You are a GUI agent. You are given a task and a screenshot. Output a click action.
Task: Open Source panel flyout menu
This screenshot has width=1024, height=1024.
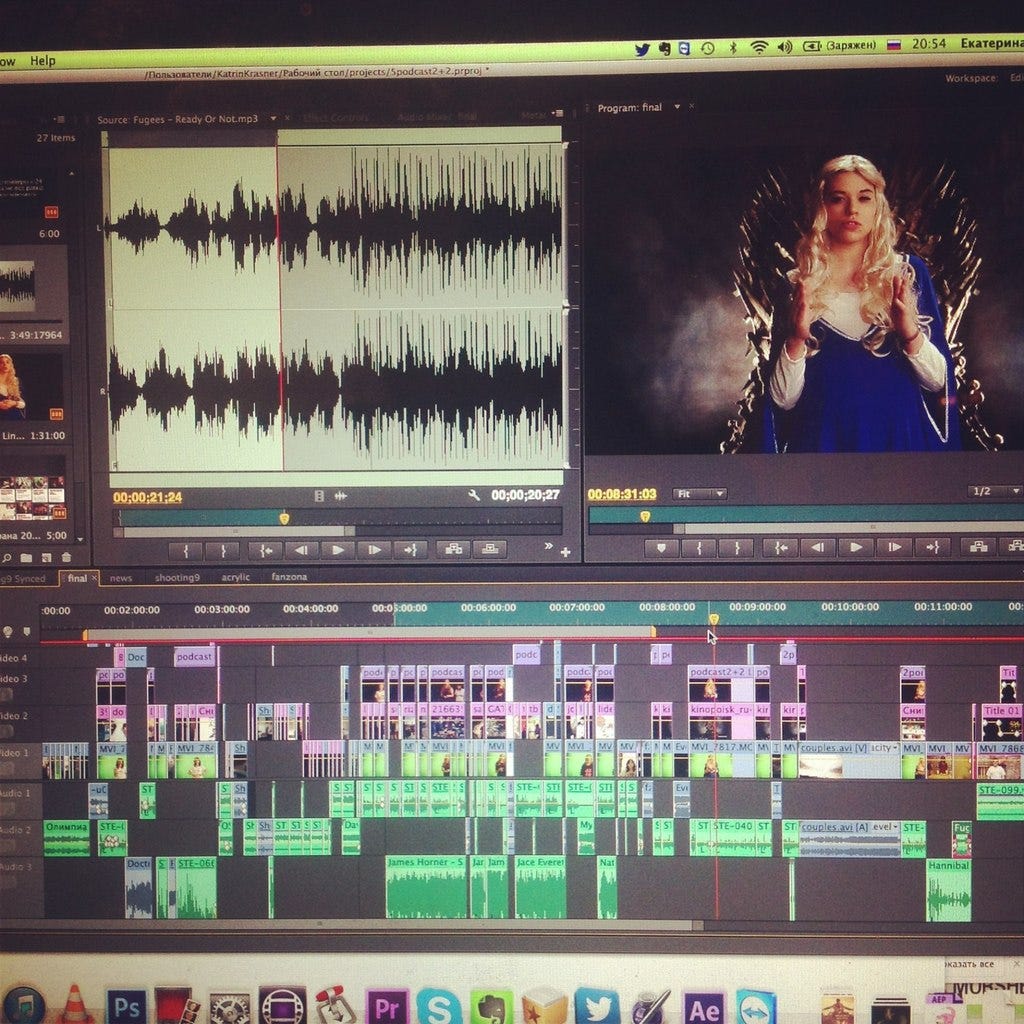pos(557,114)
